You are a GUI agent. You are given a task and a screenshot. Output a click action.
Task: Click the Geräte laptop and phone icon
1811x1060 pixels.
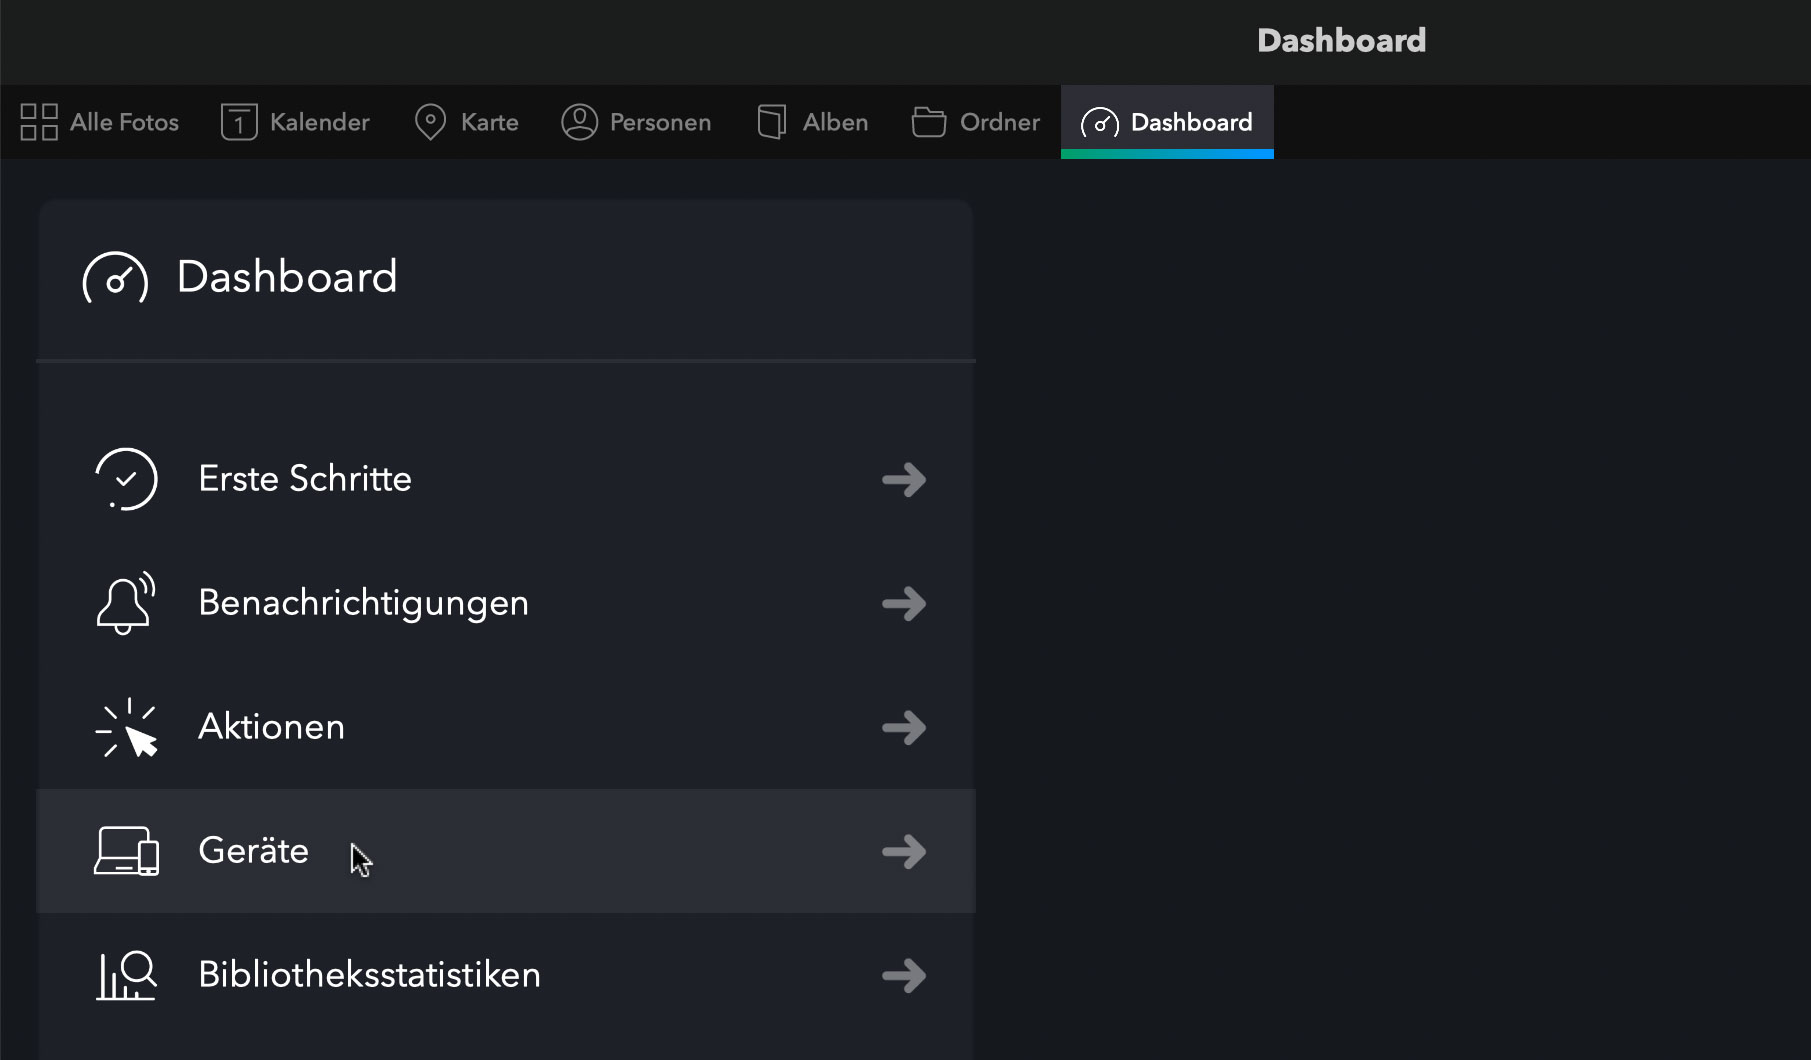(x=126, y=851)
